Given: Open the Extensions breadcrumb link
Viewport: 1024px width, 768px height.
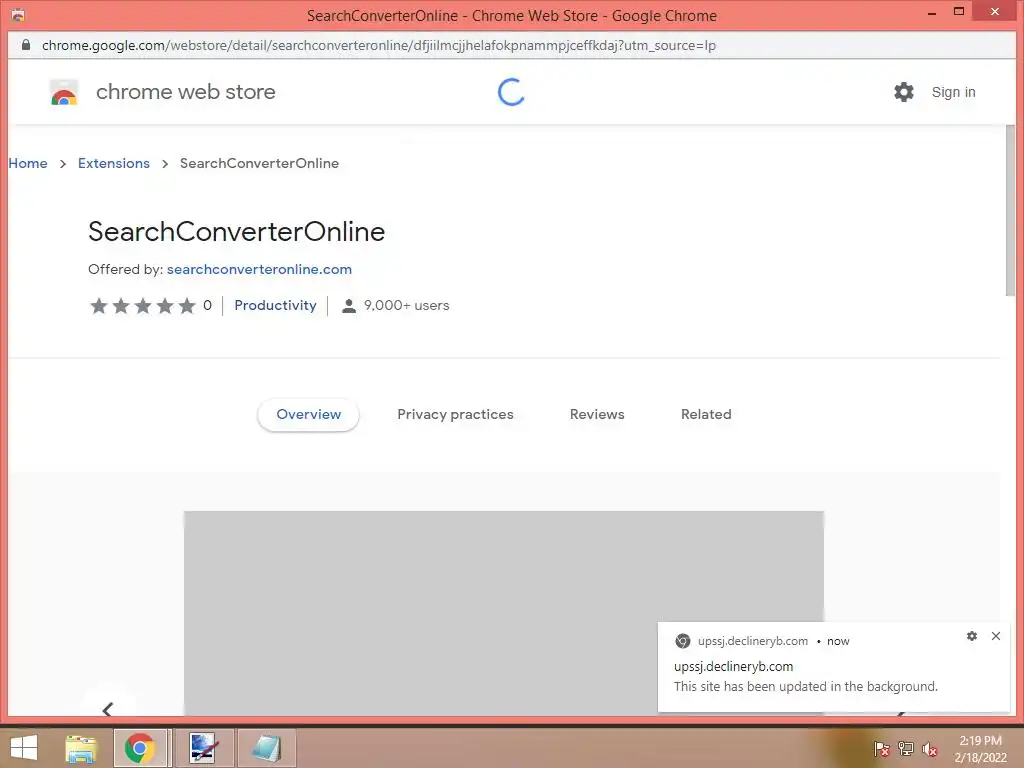Looking at the screenshot, I should tap(114, 163).
